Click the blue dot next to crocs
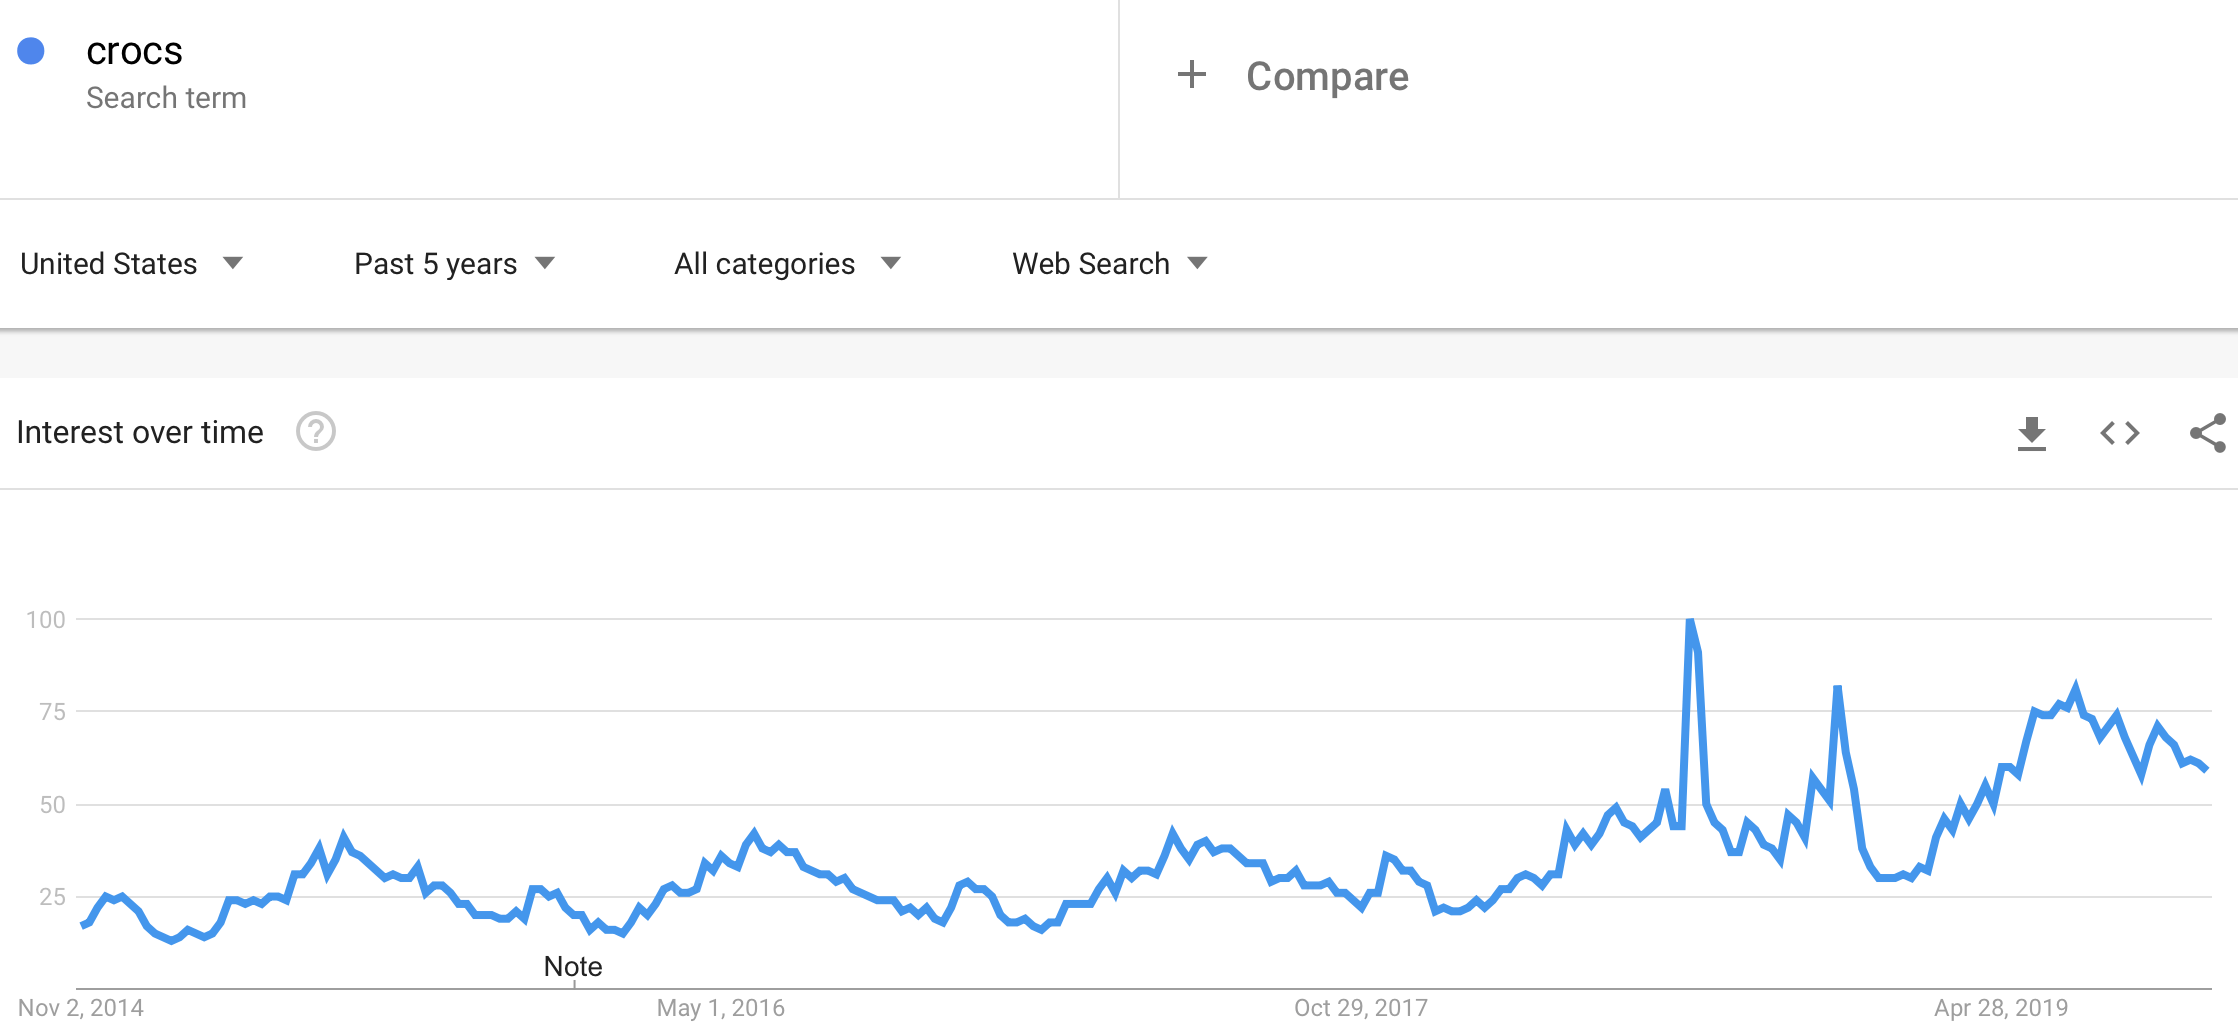This screenshot has height=1032, width=2238. pos(31,48)
